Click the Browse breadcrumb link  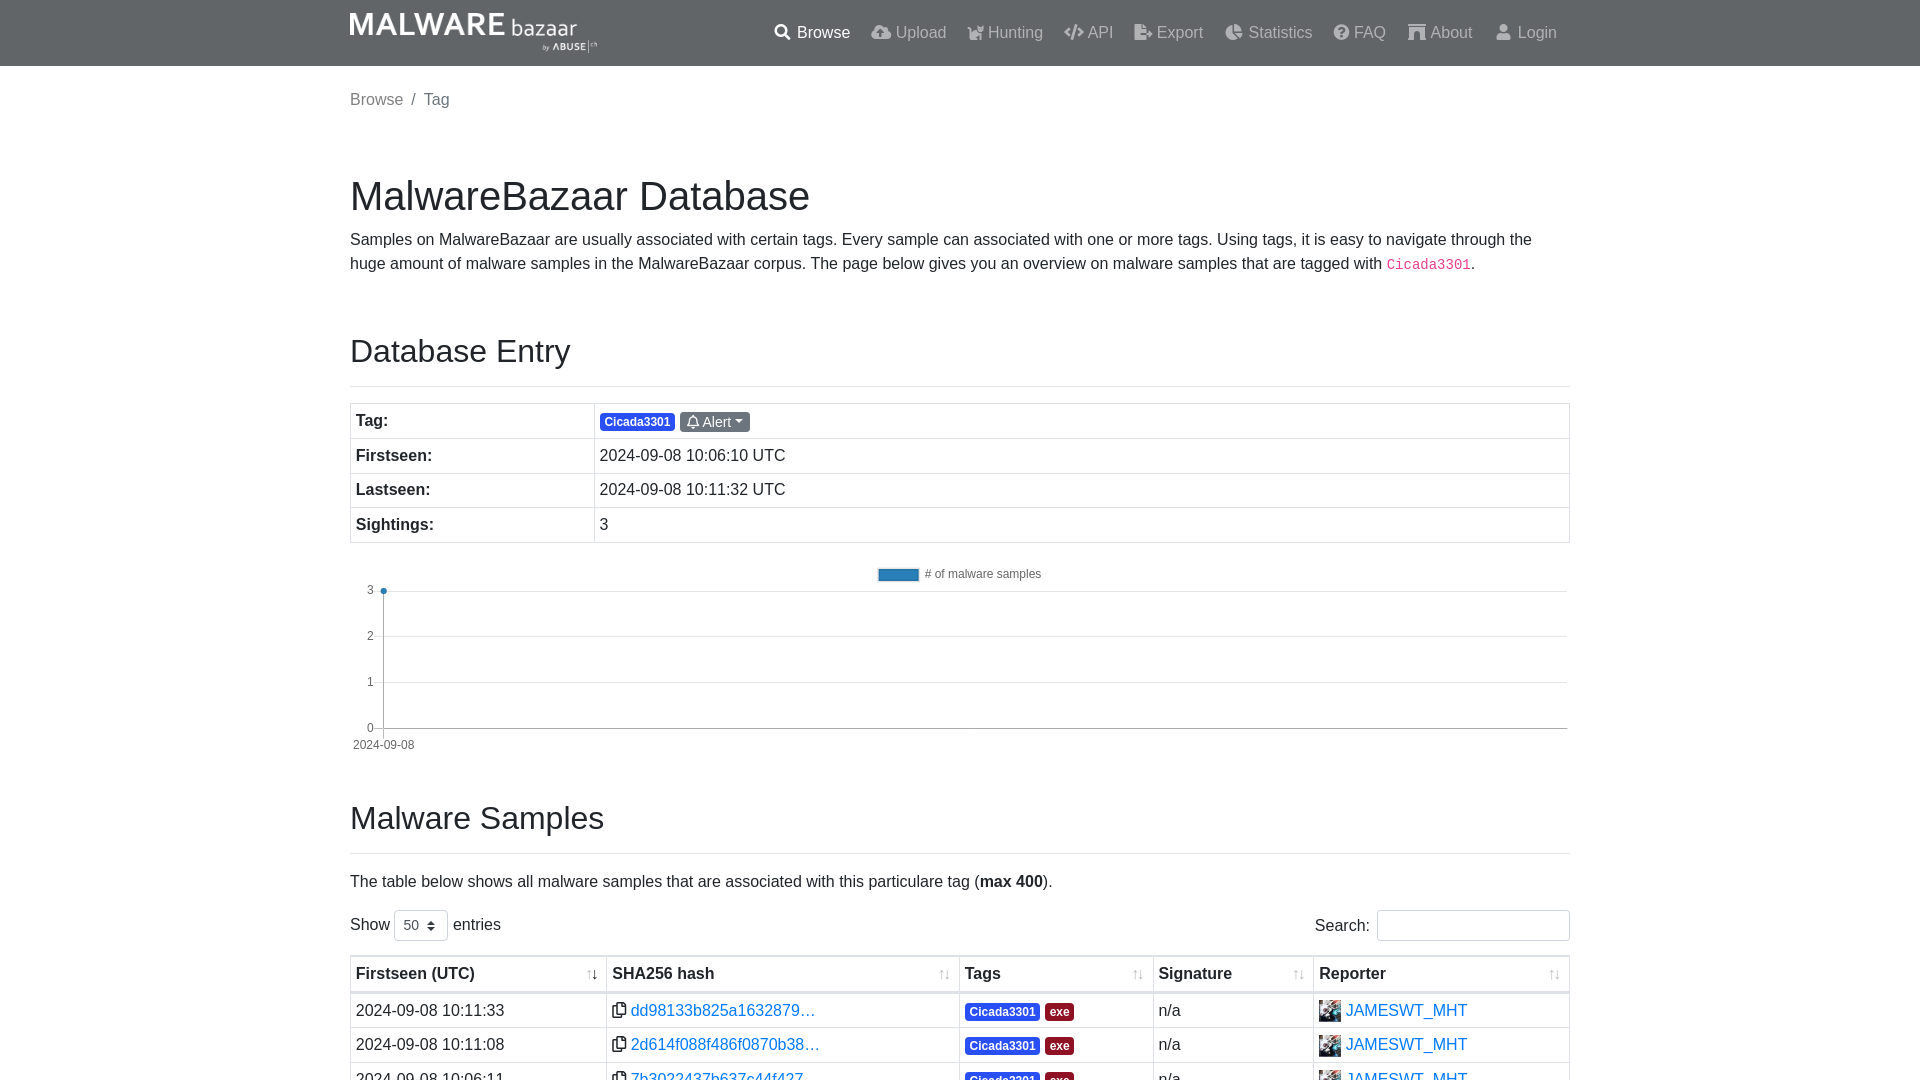(x=377, y=99)
